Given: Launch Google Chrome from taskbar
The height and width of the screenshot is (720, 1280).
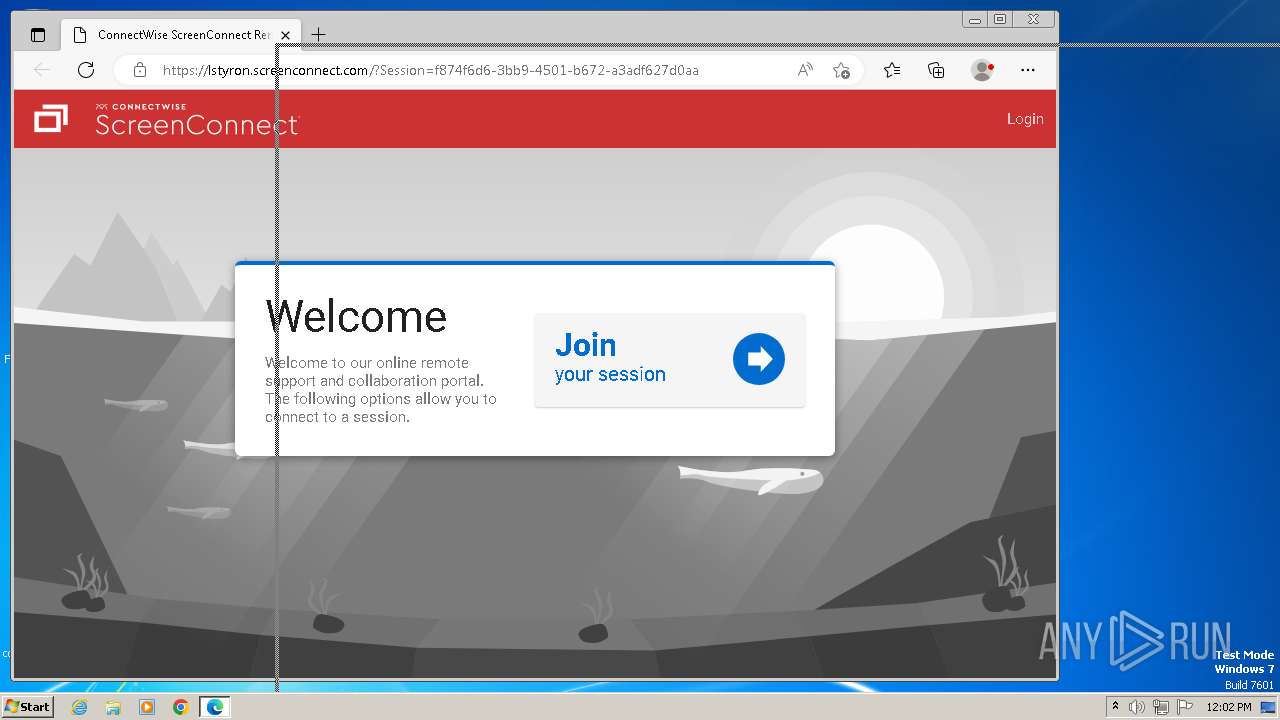Looking at the screenshot, I should (181, 707).
